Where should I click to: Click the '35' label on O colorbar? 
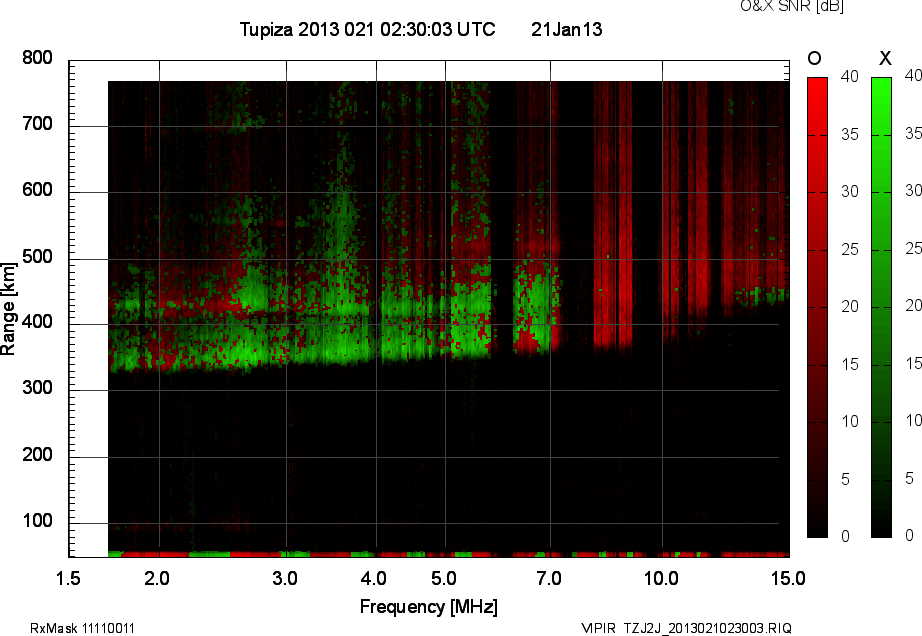click(850, 135)
